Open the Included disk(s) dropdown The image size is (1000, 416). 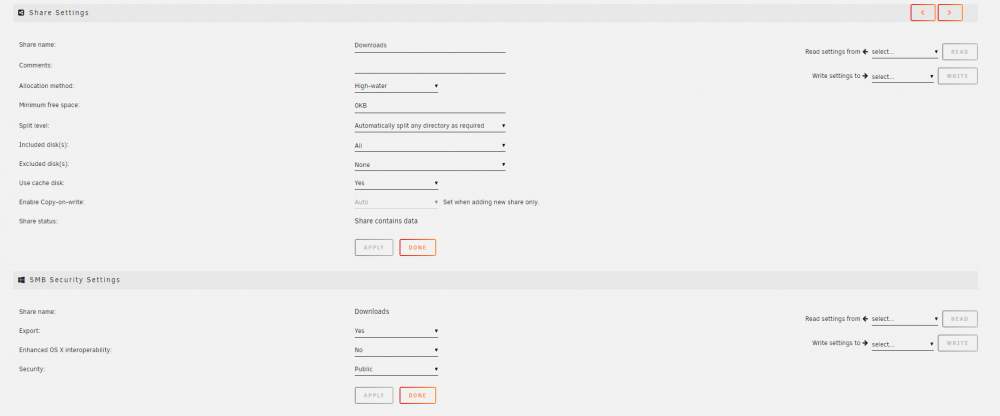click(x=430, y=145)
